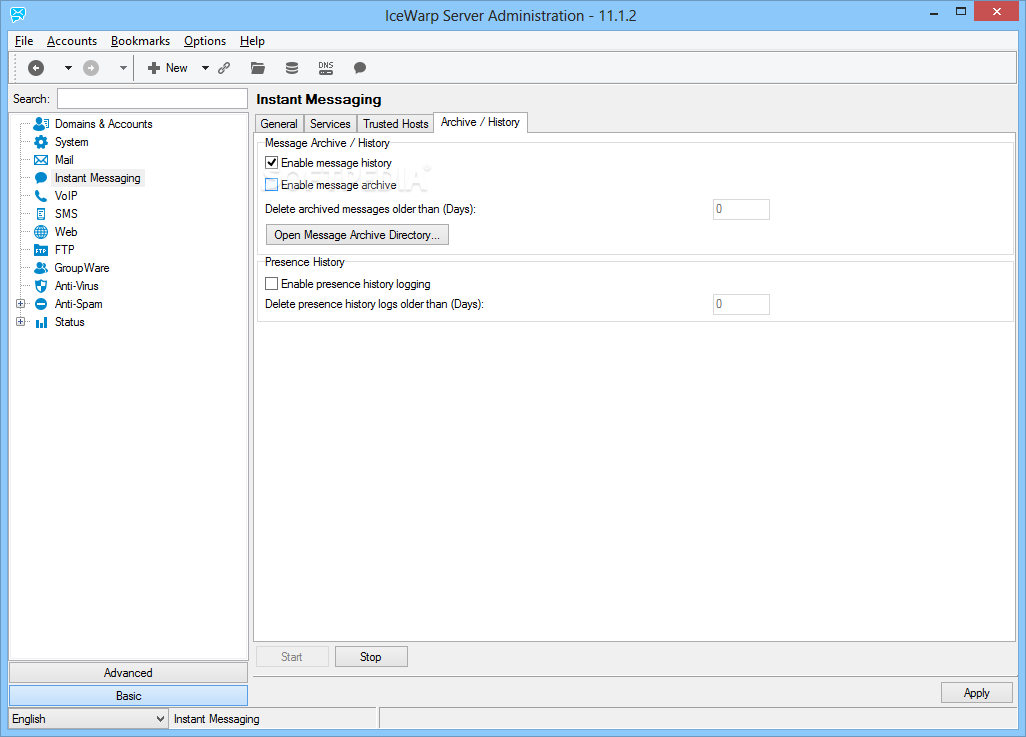Switch to the Trusted Hosts tab

coord(395,124)
